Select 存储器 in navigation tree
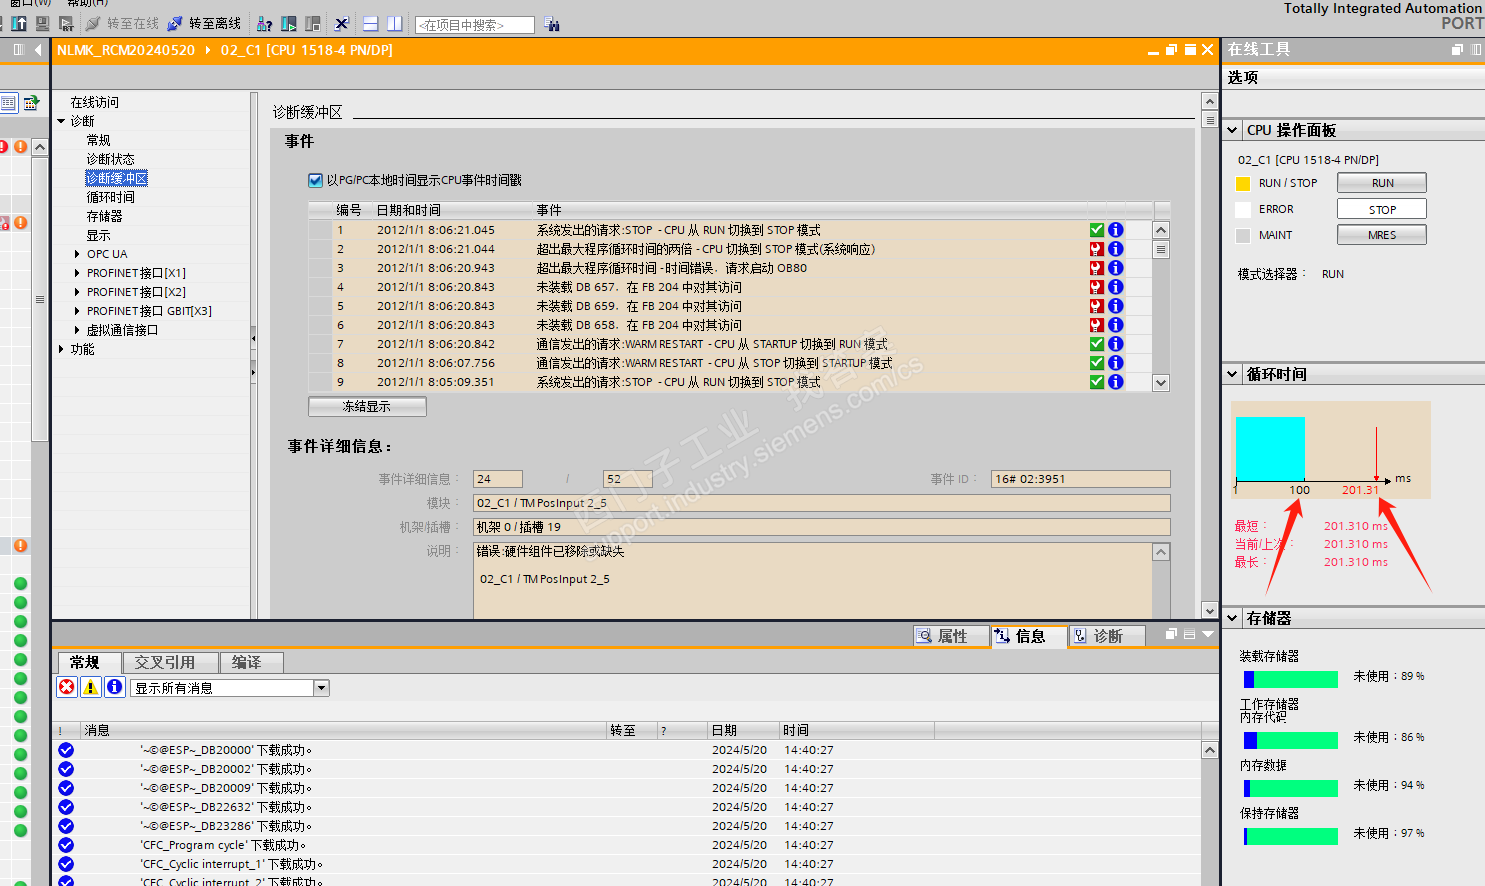The image size is (1485, 886). 104,216
